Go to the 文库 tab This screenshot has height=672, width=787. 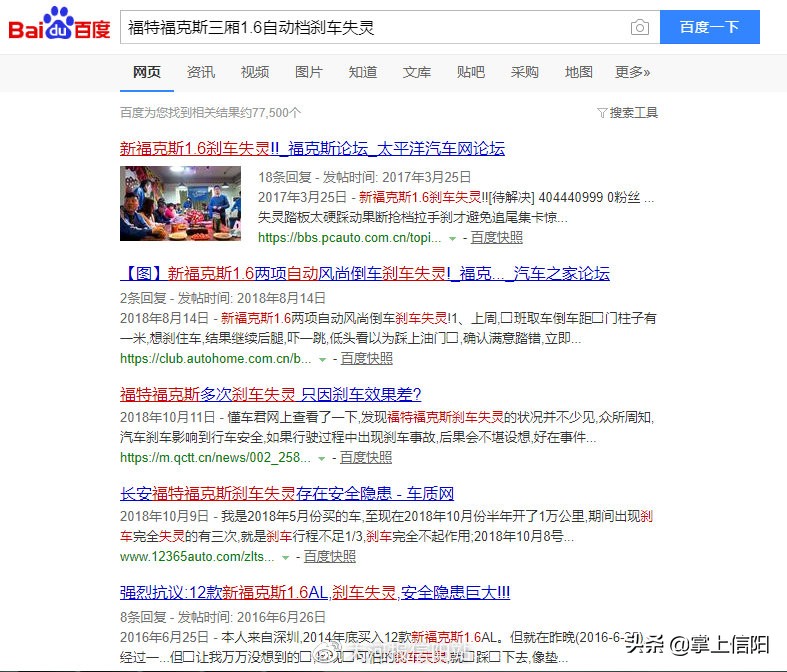point(417,72)
